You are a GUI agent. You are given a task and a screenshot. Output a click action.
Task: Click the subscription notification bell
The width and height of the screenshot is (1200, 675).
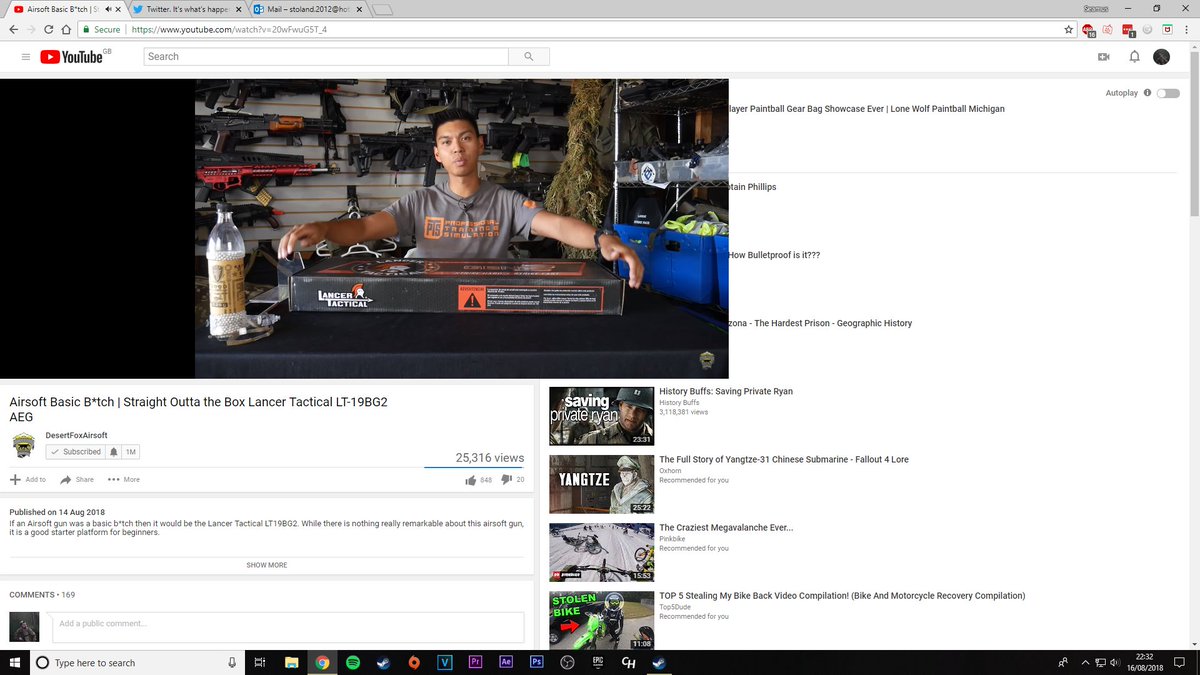[x=114, y=452]
